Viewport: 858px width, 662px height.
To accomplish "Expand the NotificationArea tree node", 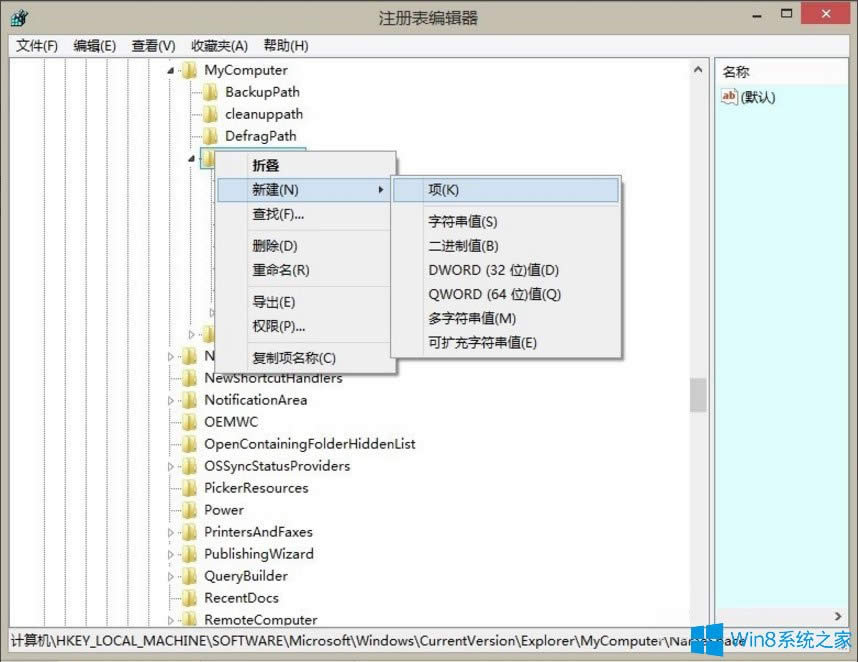I will click(170, 400).
